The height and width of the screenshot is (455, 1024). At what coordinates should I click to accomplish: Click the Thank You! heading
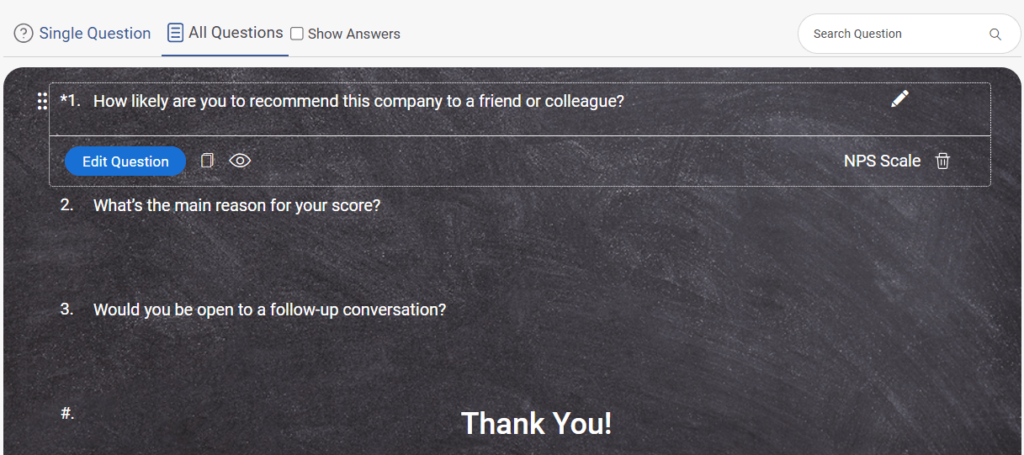536,423
